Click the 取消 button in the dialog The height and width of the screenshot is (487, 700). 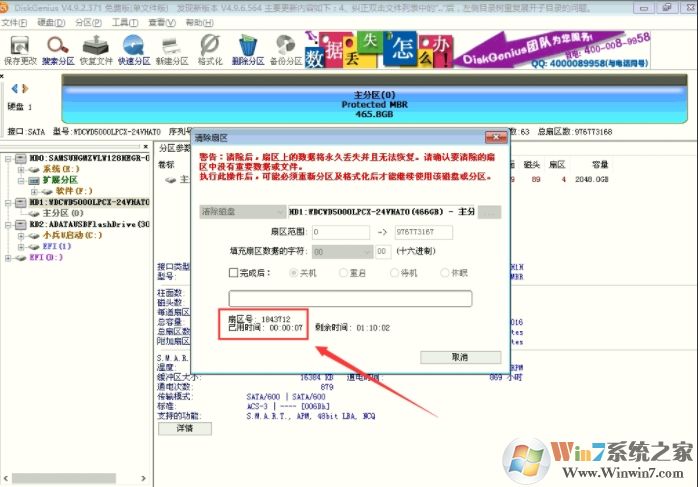[x=460, y=357]
